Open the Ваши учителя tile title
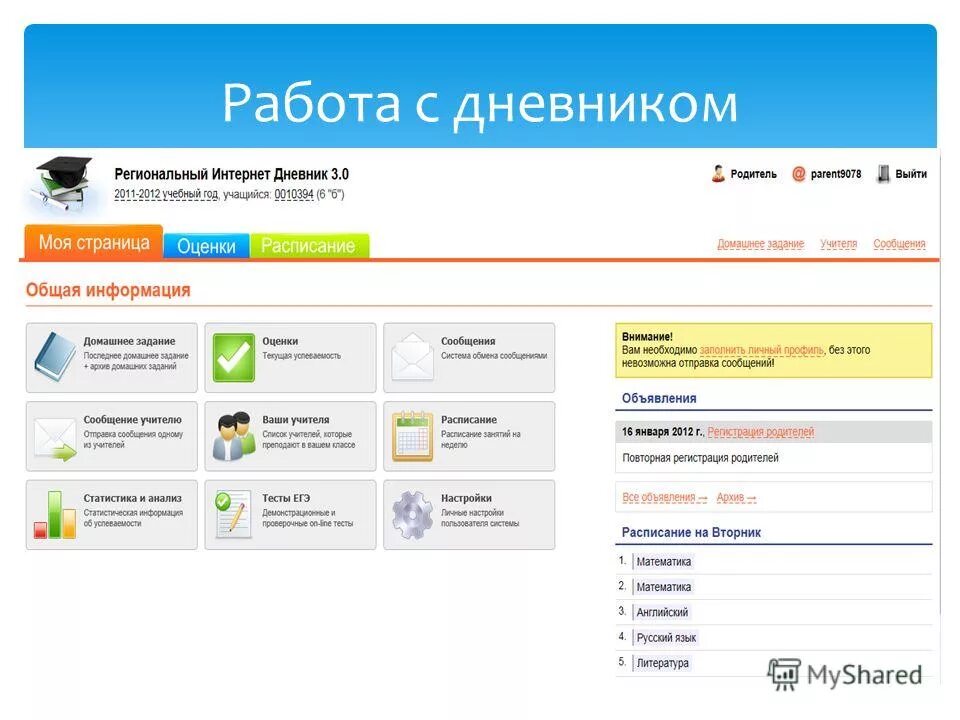The width and height of the screenshot is (960, 720). point(296,419)
